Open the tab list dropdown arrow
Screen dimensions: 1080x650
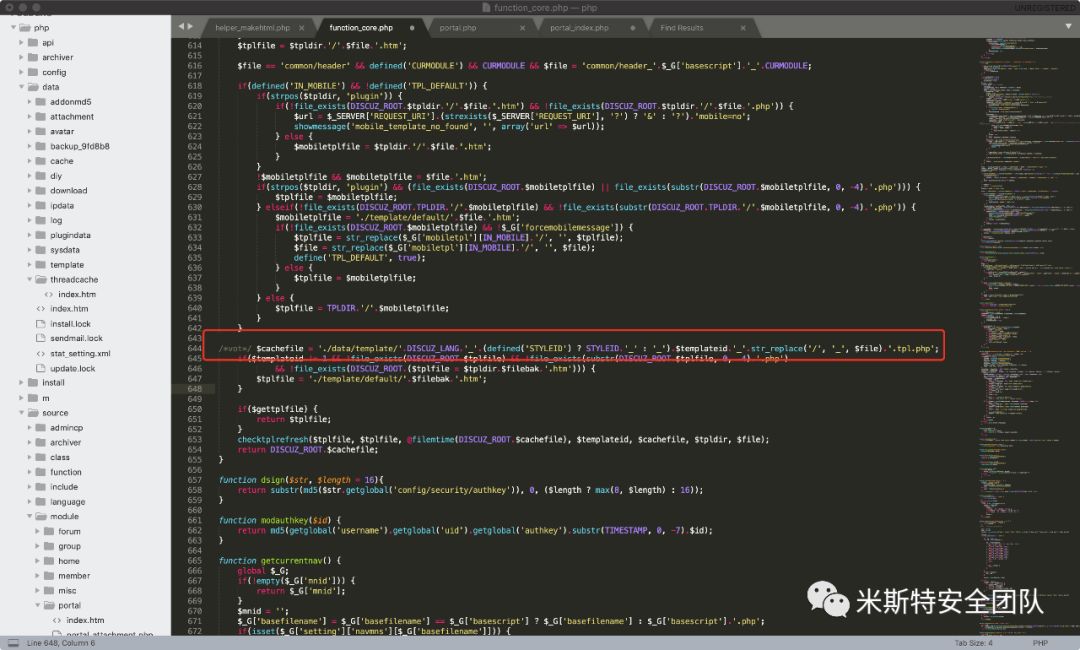[1068, 26]
